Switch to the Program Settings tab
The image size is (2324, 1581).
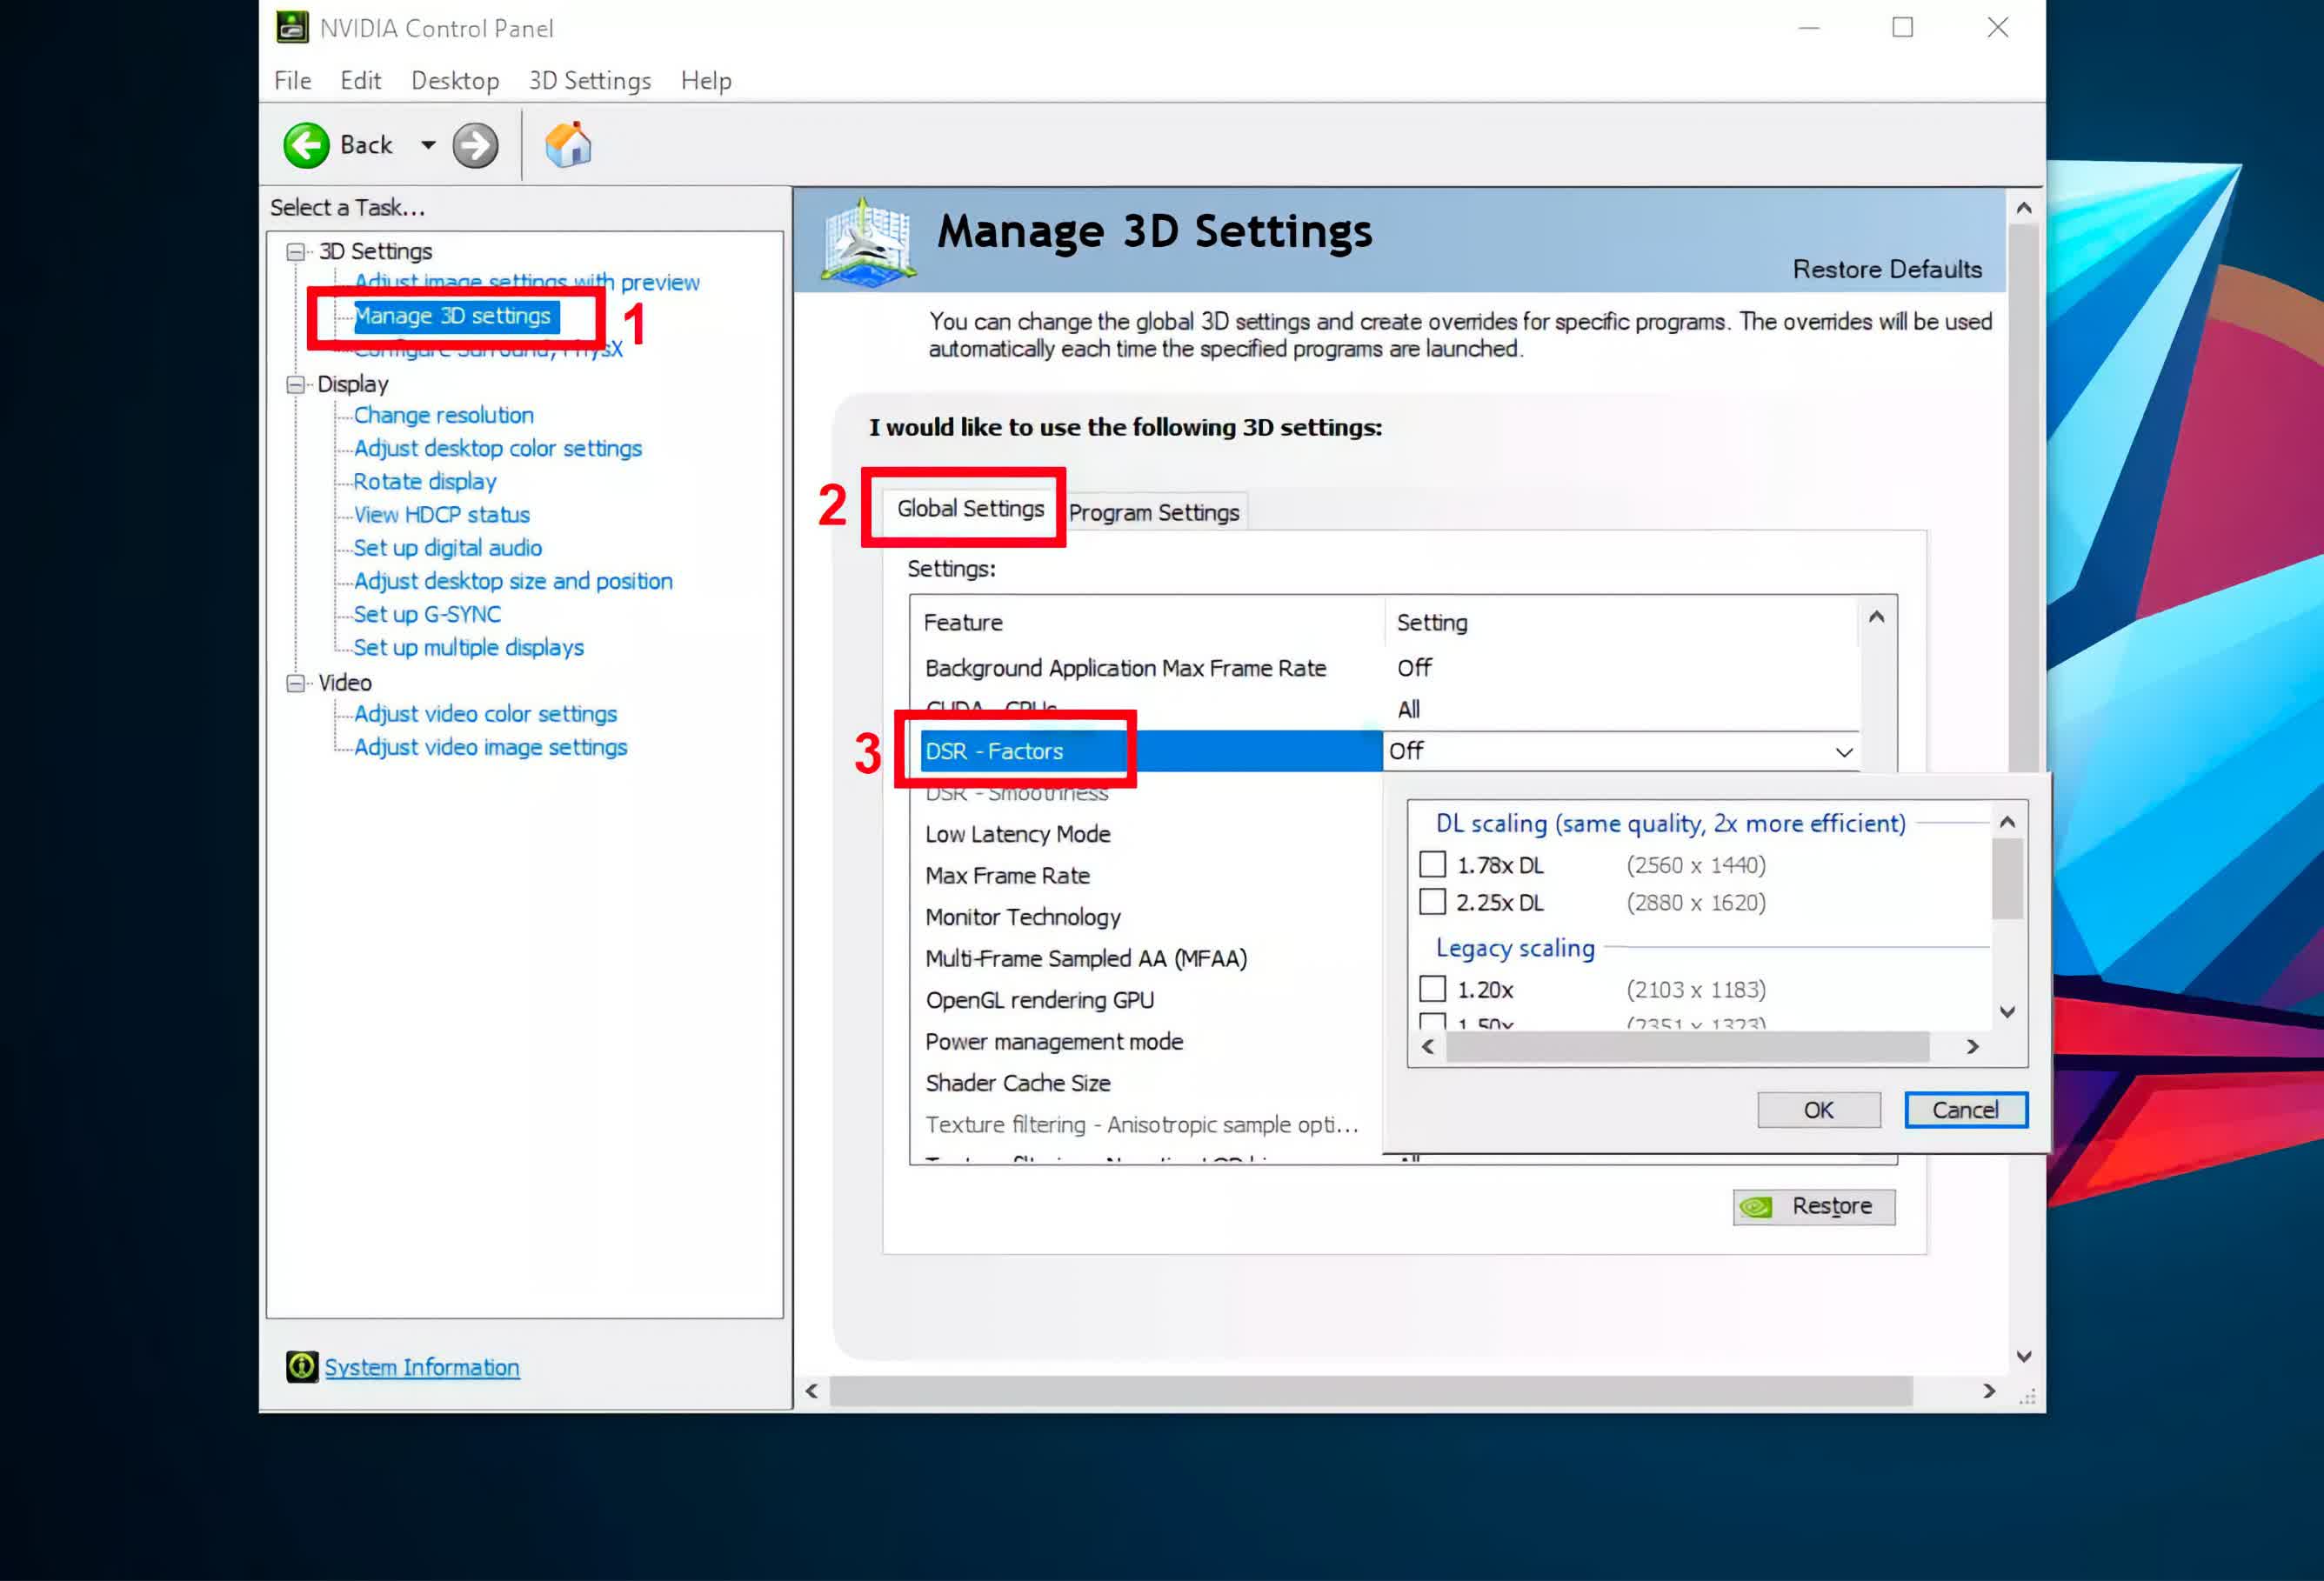[1154, 512]
